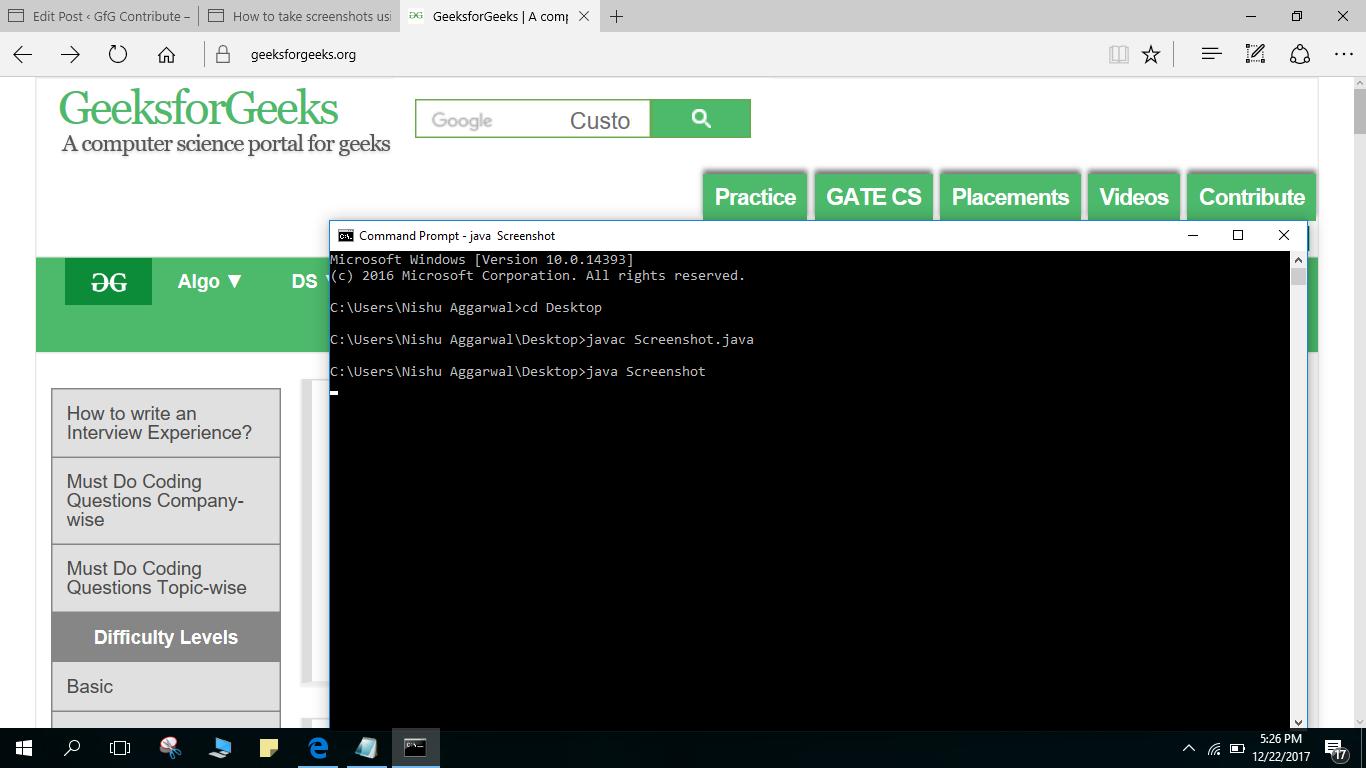Screen dimensions: 1366x768
Task: Click the Wi-Fi network tray icon
Action: point(1214,748)
